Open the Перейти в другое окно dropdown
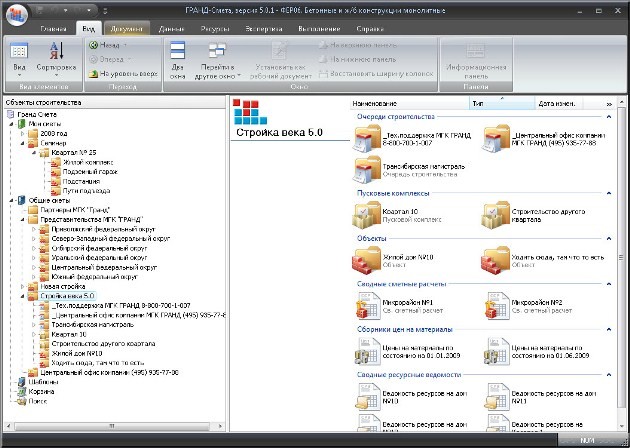630x448 pixels. click(217, 60)
